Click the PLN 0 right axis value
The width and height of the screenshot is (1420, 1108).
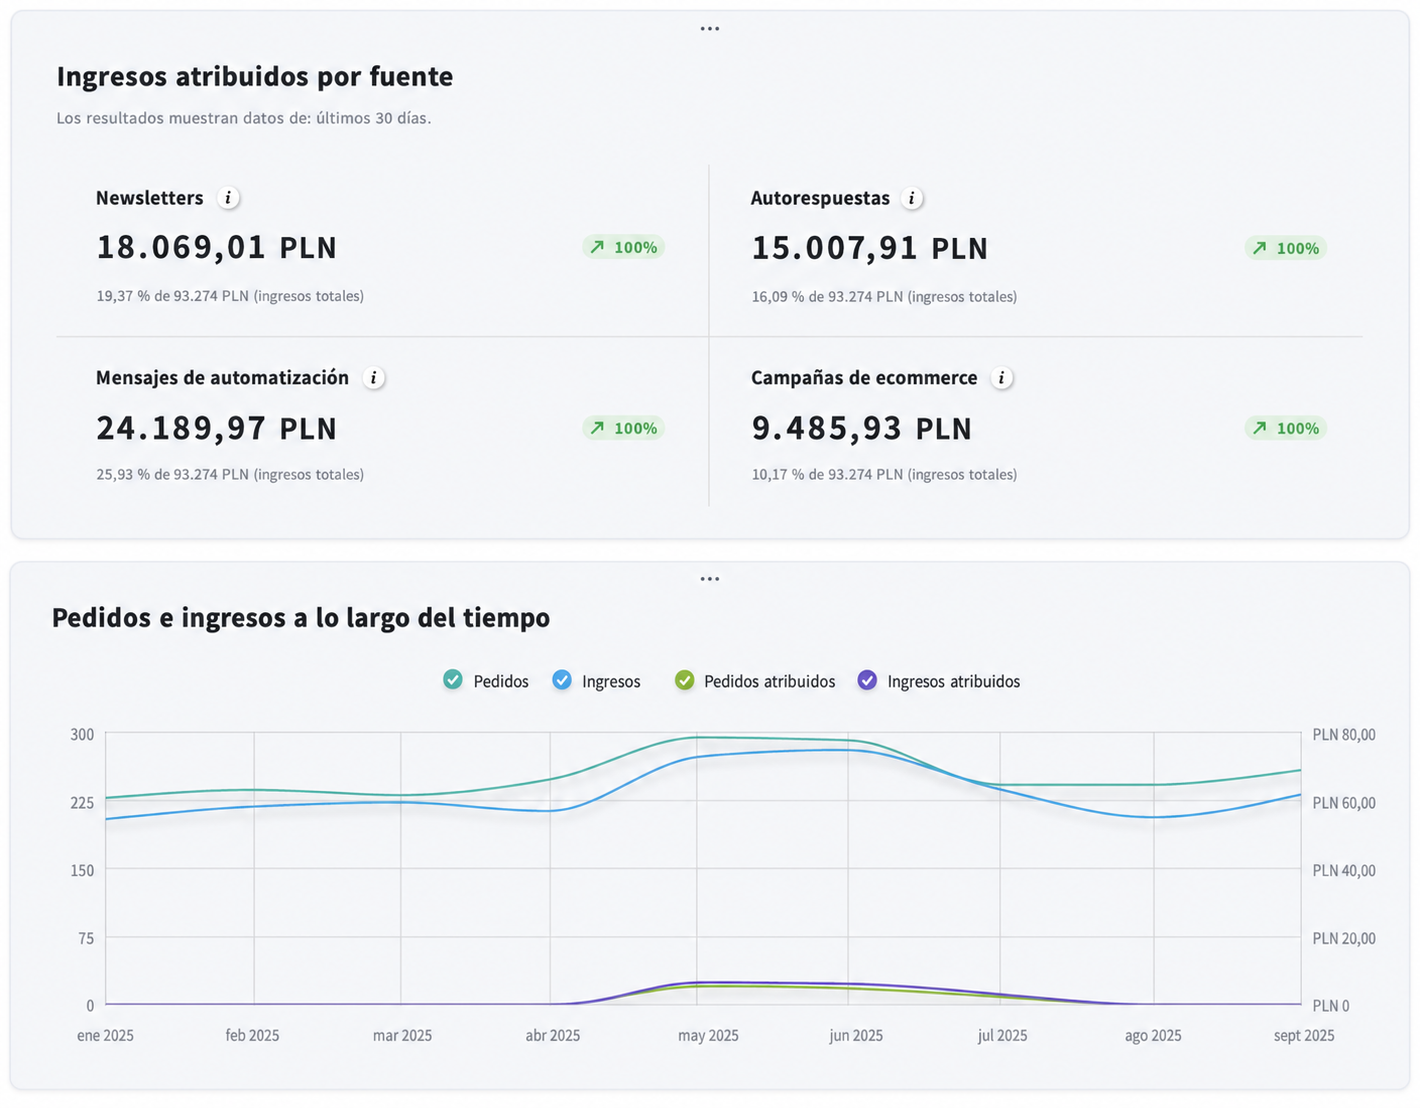click(x=1331, y=1005)
